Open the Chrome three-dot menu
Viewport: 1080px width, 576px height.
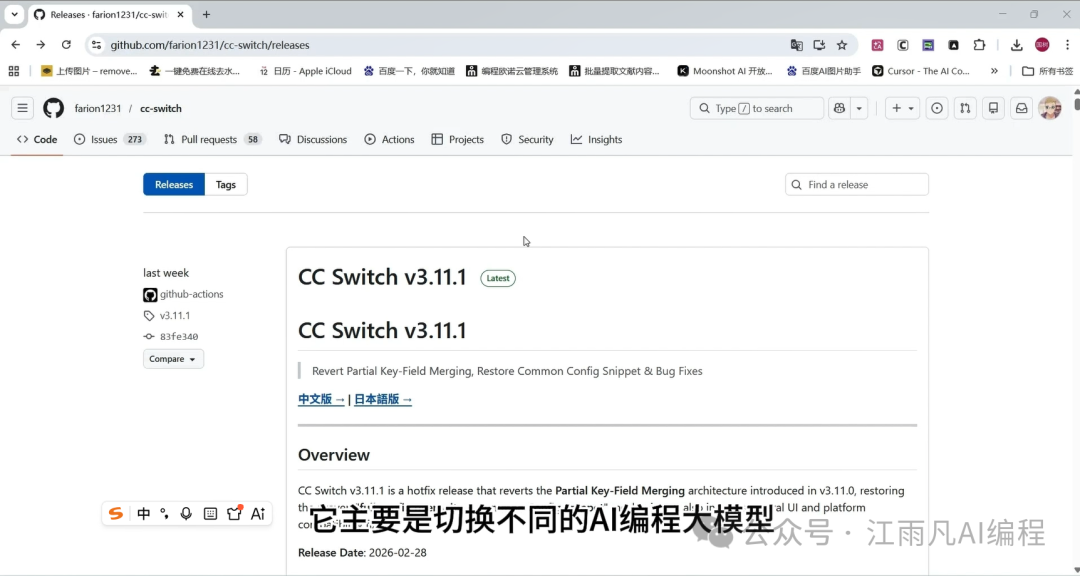[1066, 45]
